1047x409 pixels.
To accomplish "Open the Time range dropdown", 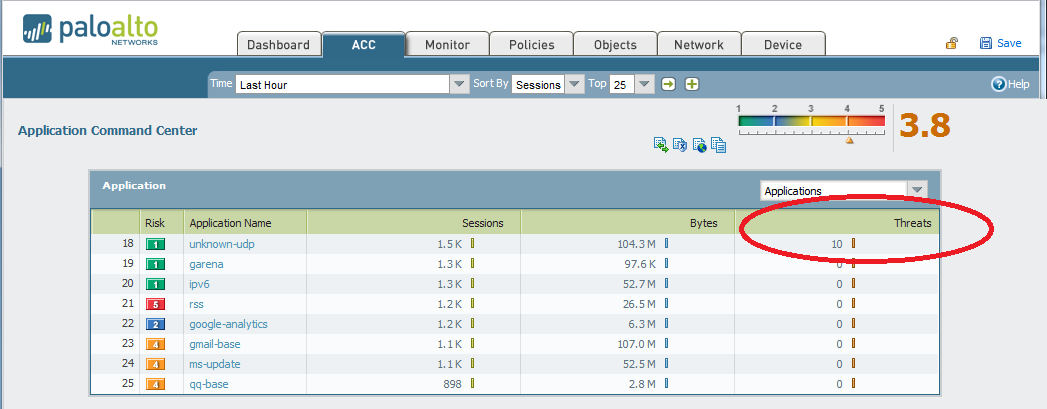I will point(459,85).
